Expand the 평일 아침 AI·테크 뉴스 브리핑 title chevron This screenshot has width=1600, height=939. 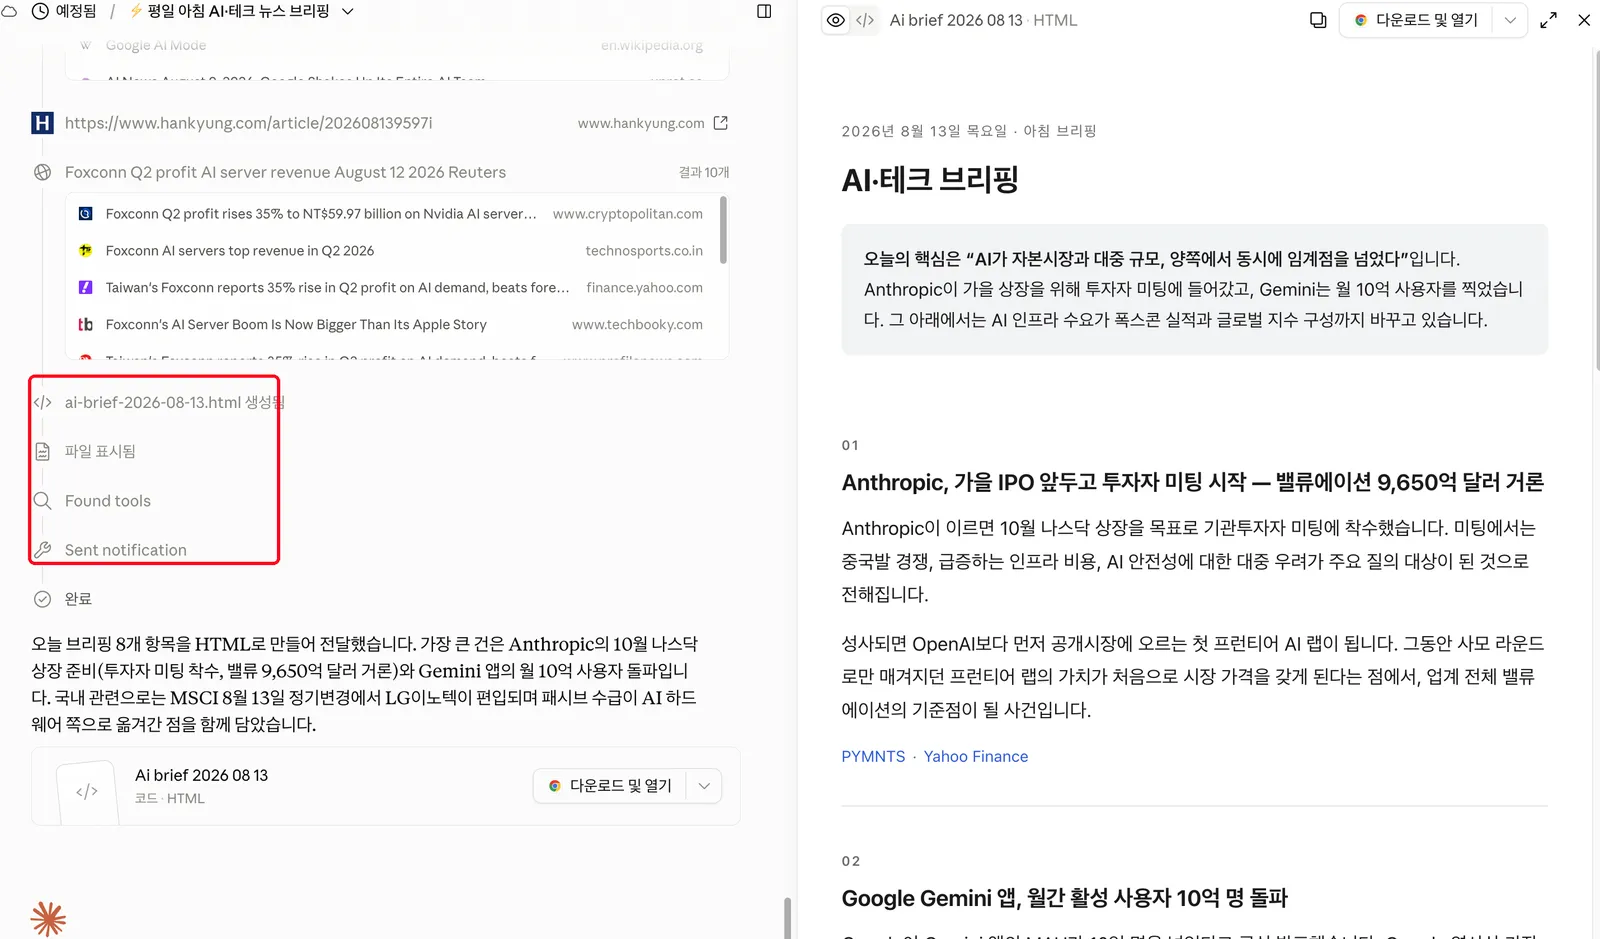click(348, 12)
